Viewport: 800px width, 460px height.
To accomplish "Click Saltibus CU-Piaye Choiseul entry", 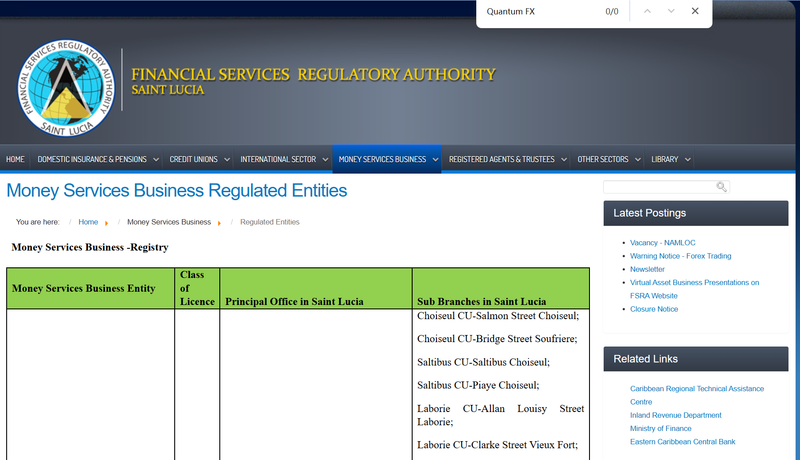I will (478, 385).
